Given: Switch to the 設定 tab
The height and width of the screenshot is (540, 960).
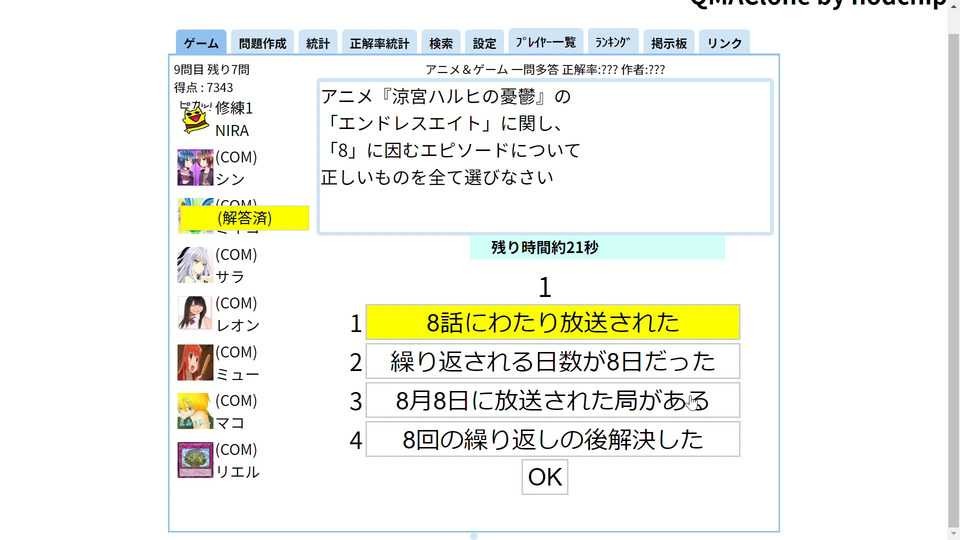Looking at the screenshot, I should (484, 43).
